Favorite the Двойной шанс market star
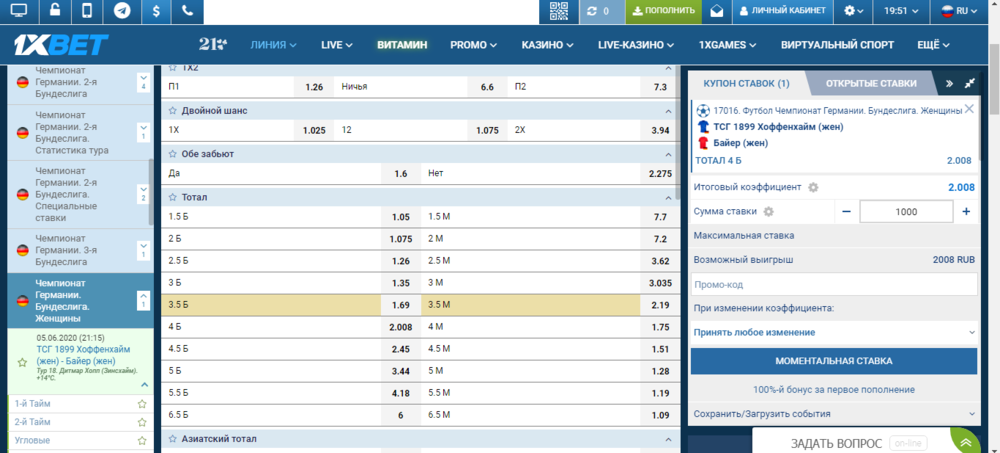 (x=172, y=111)
